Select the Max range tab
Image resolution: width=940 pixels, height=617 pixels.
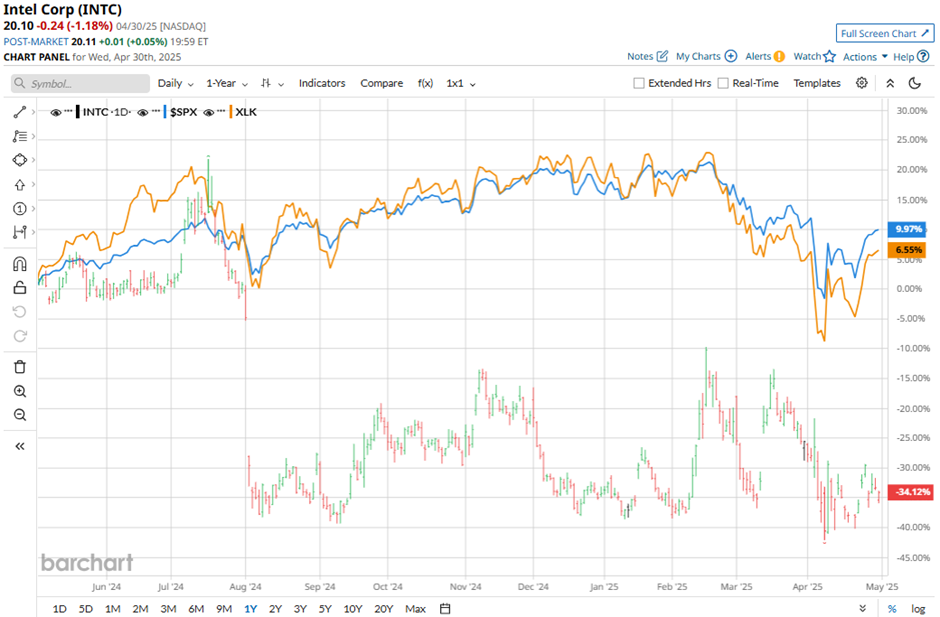click(x=415, y=609)
